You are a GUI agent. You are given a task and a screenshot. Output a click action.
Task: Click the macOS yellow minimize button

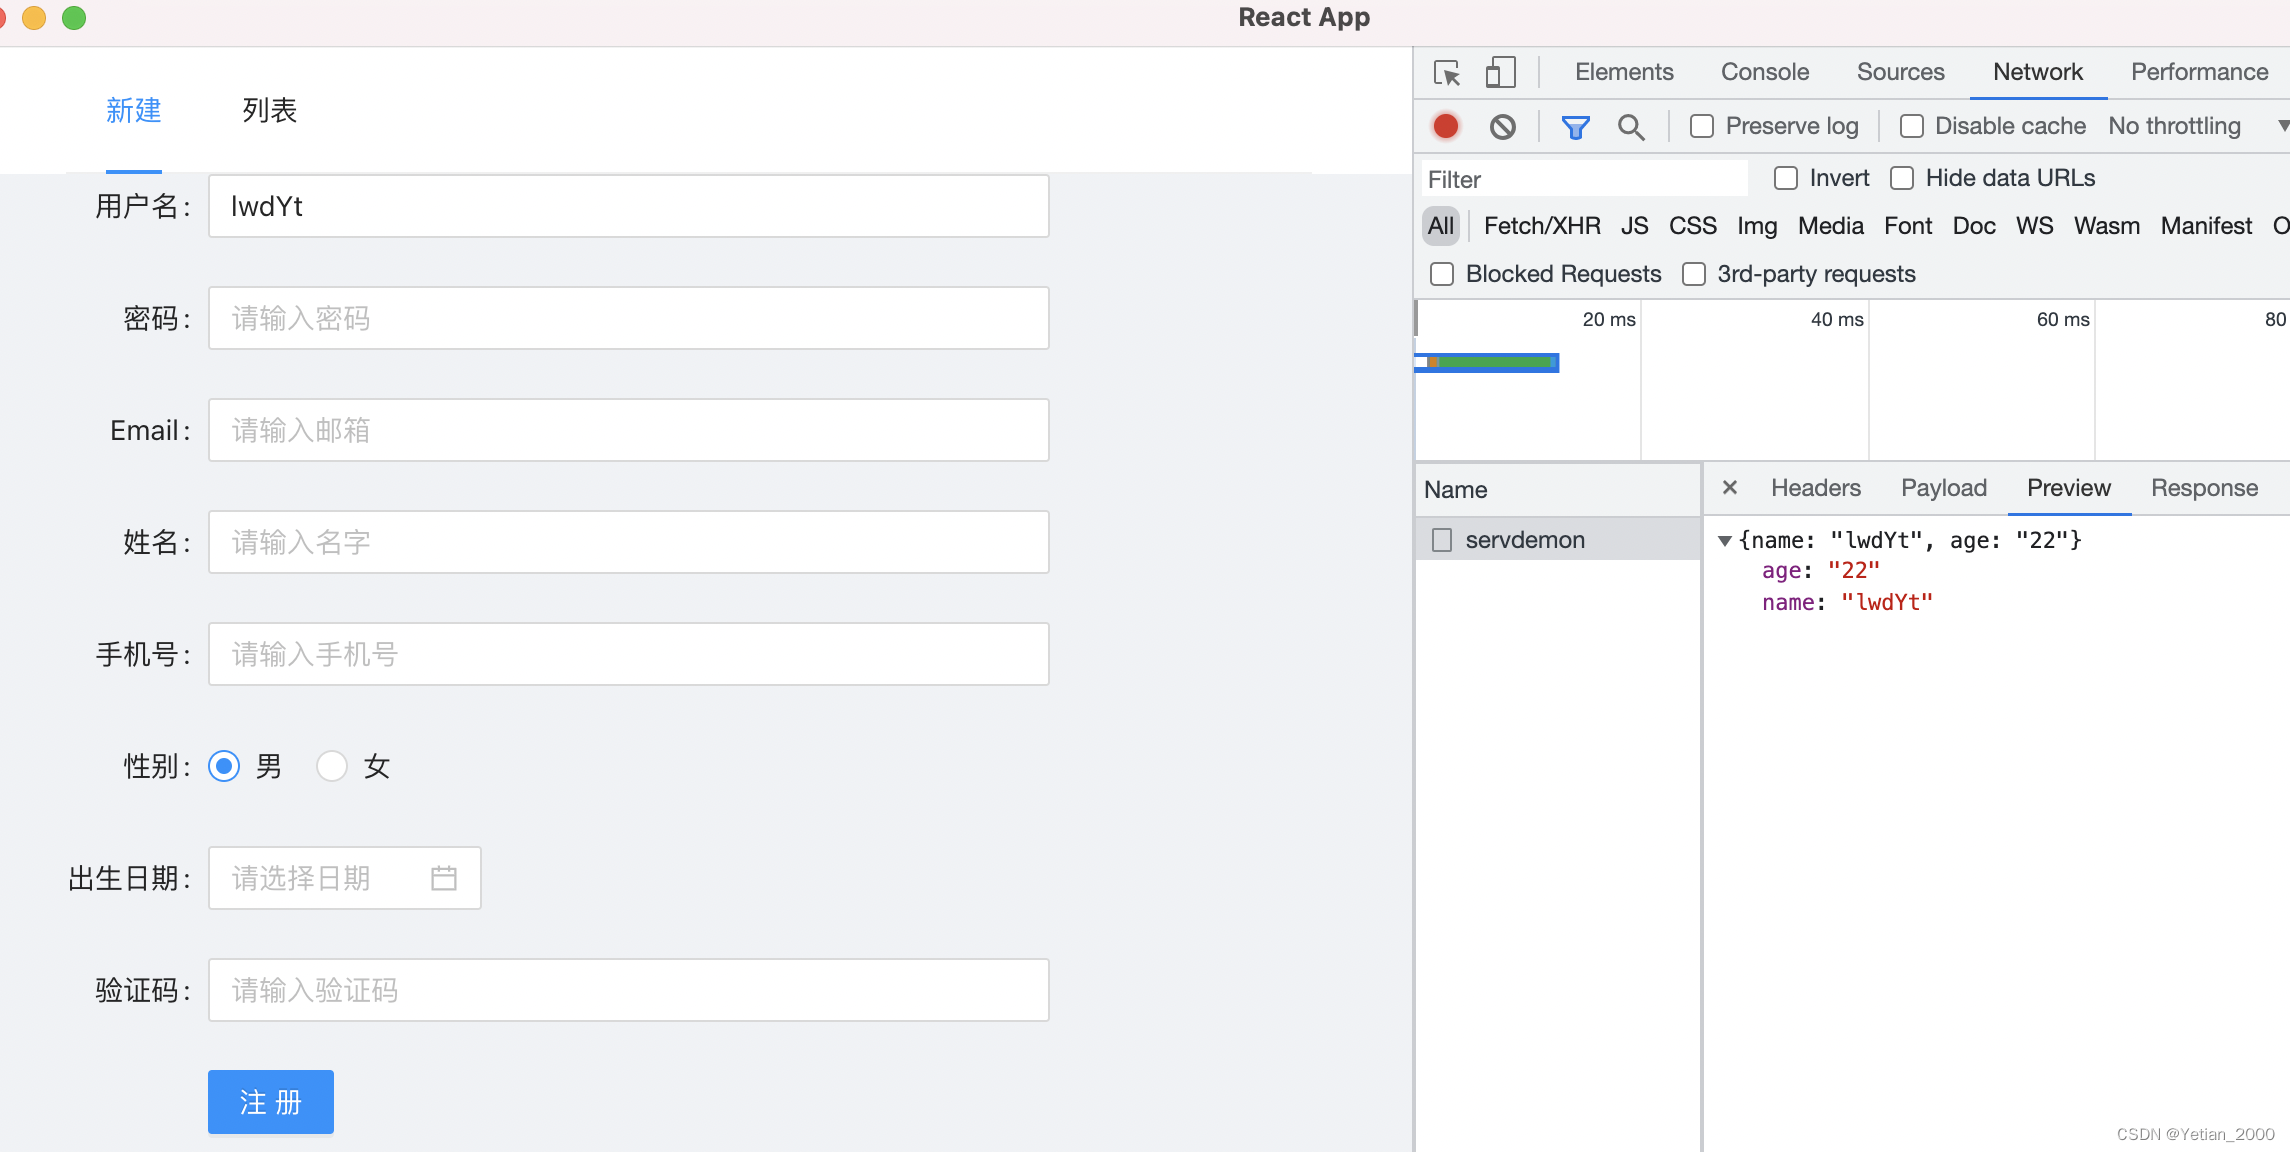(x=34, y=17)
